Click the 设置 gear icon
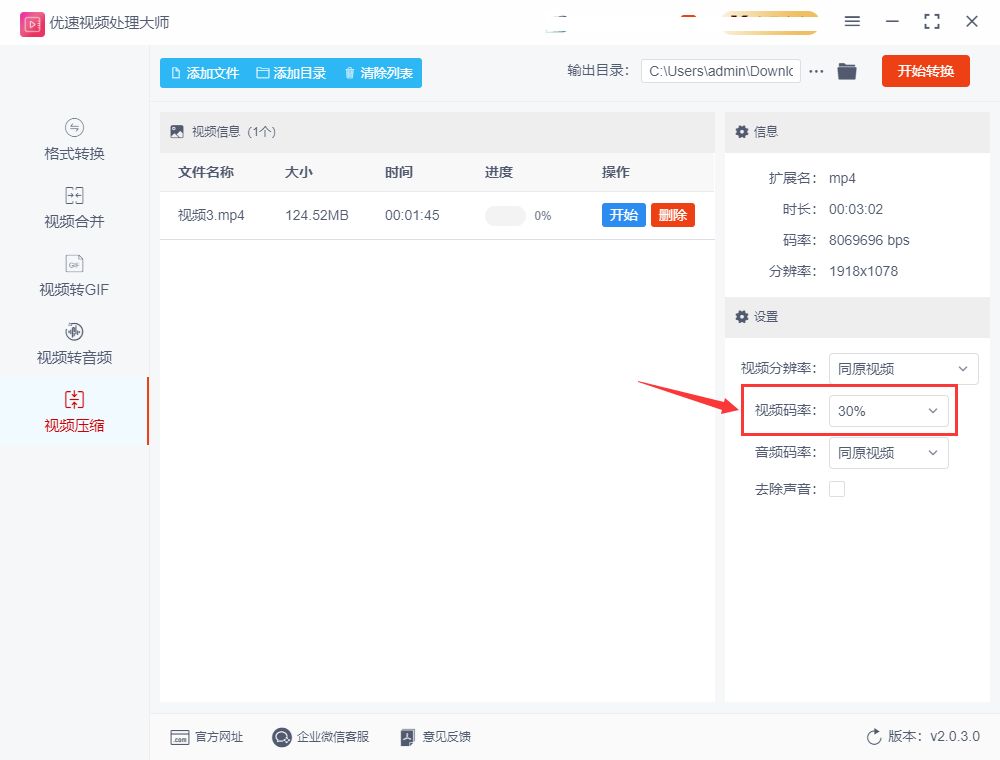The width and height of the screenshot is (1000, 760). [x=742, y=316]
